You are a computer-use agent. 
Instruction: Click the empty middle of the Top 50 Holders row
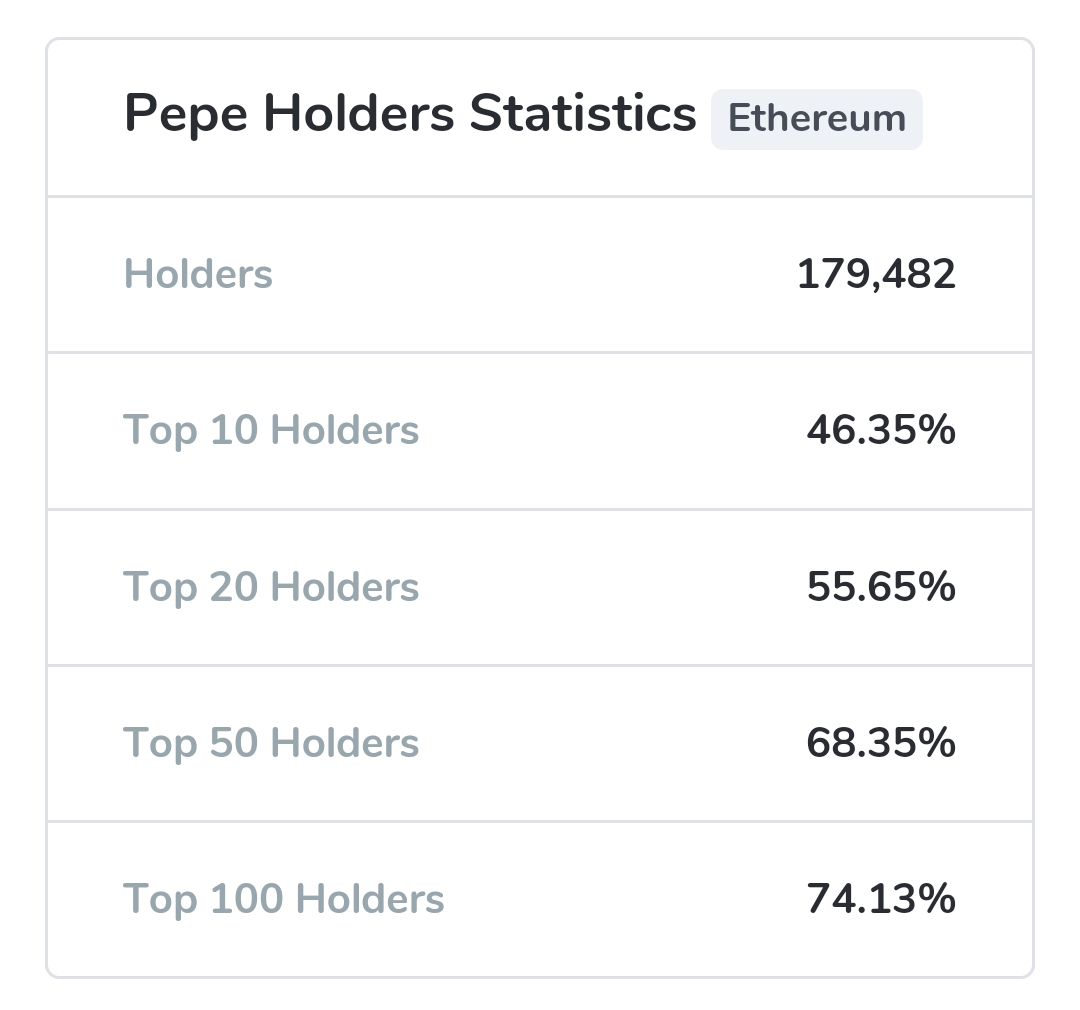(x=610, y=743)
